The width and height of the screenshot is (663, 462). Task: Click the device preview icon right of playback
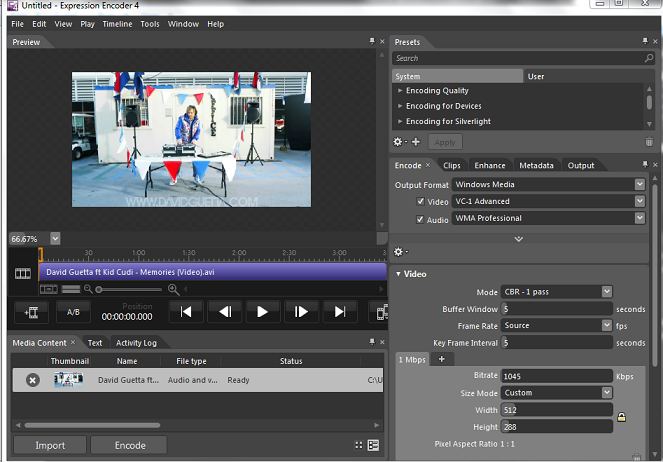381,312
